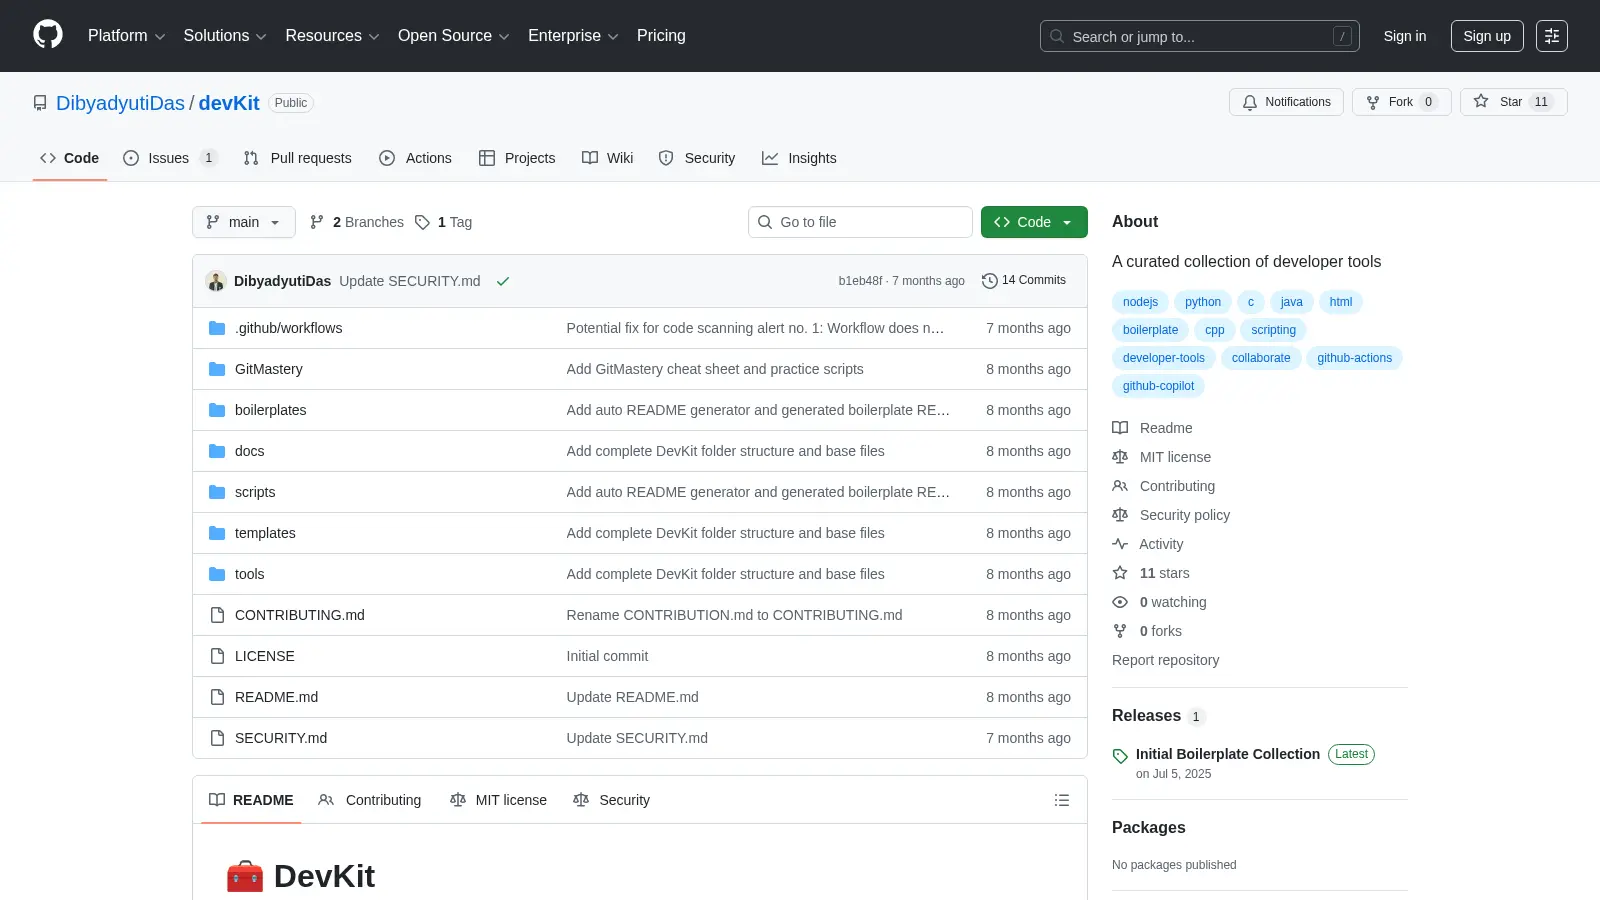Open the Pricing link
This screenshot has height=900, width=1600.
pos(661,36)
